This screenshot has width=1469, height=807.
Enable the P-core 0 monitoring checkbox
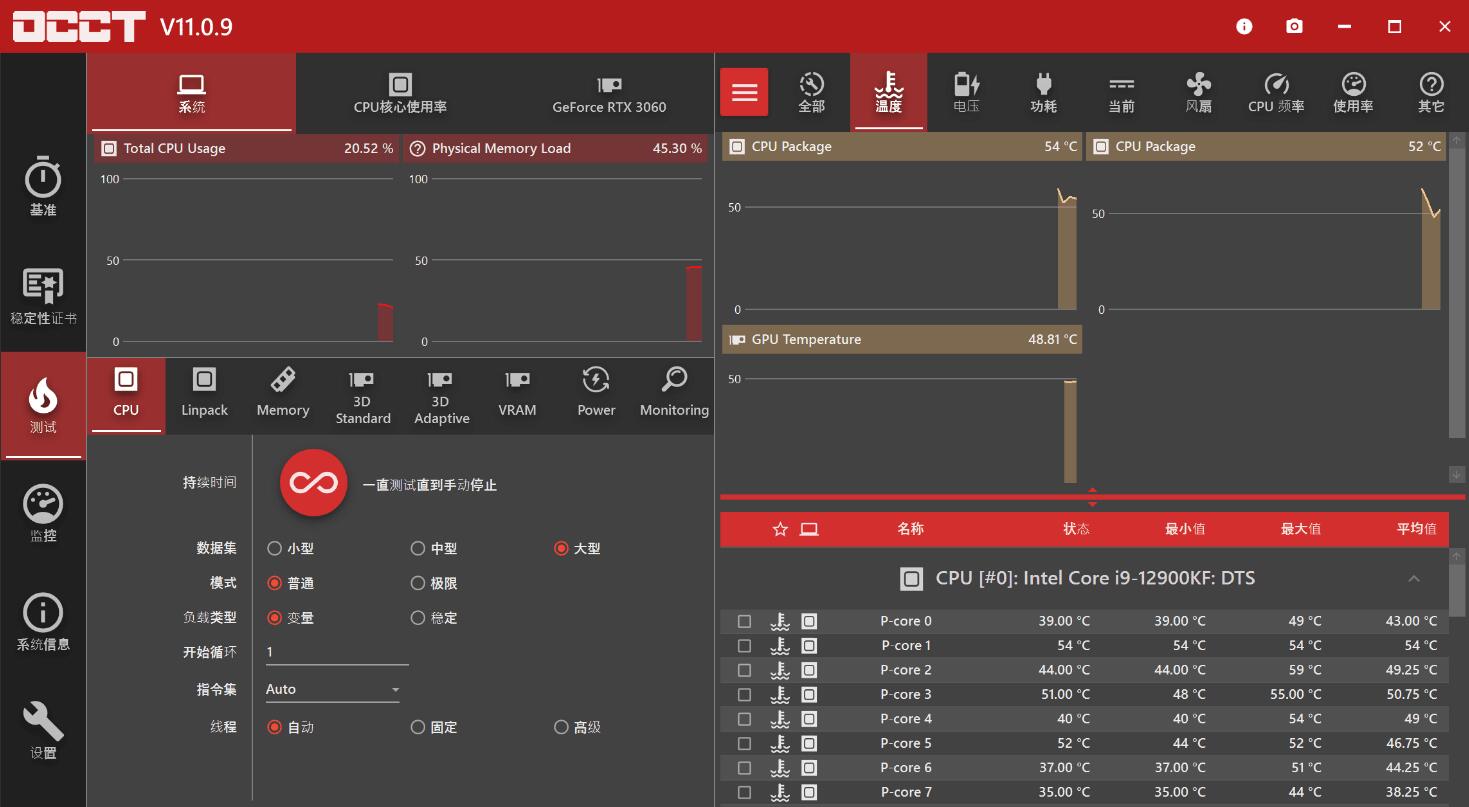[744, 620]
